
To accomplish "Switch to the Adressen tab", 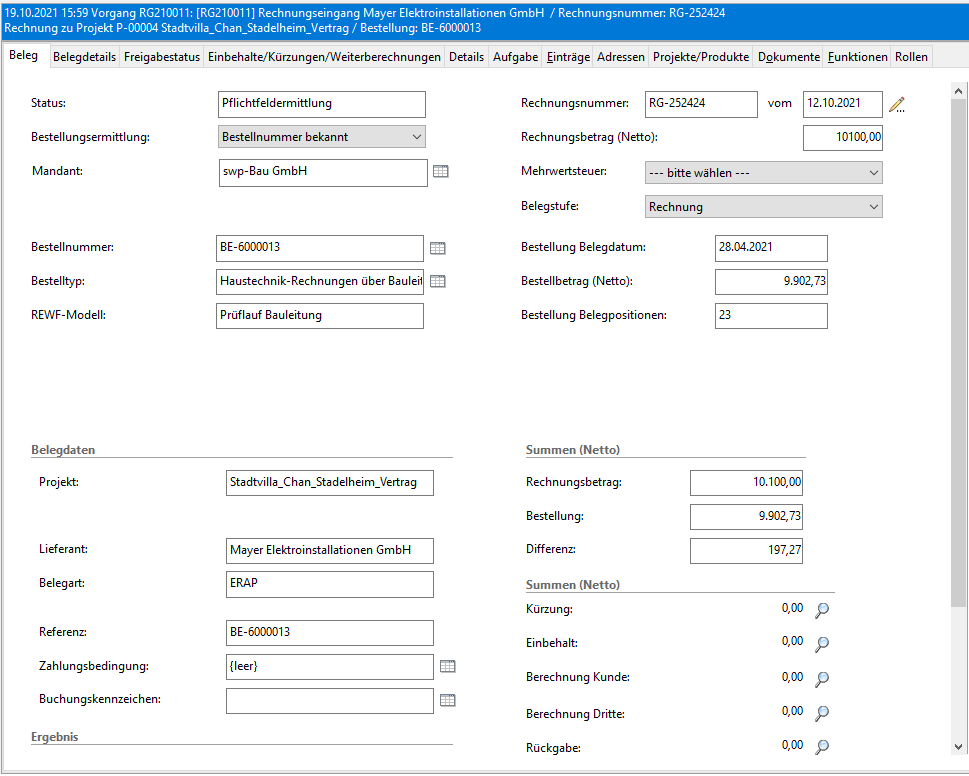I will (621, 57).
